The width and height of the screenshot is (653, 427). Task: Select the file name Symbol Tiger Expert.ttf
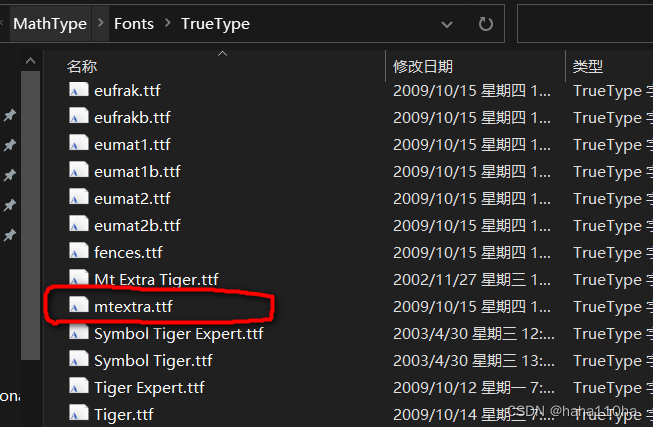[x=179, y=334]
